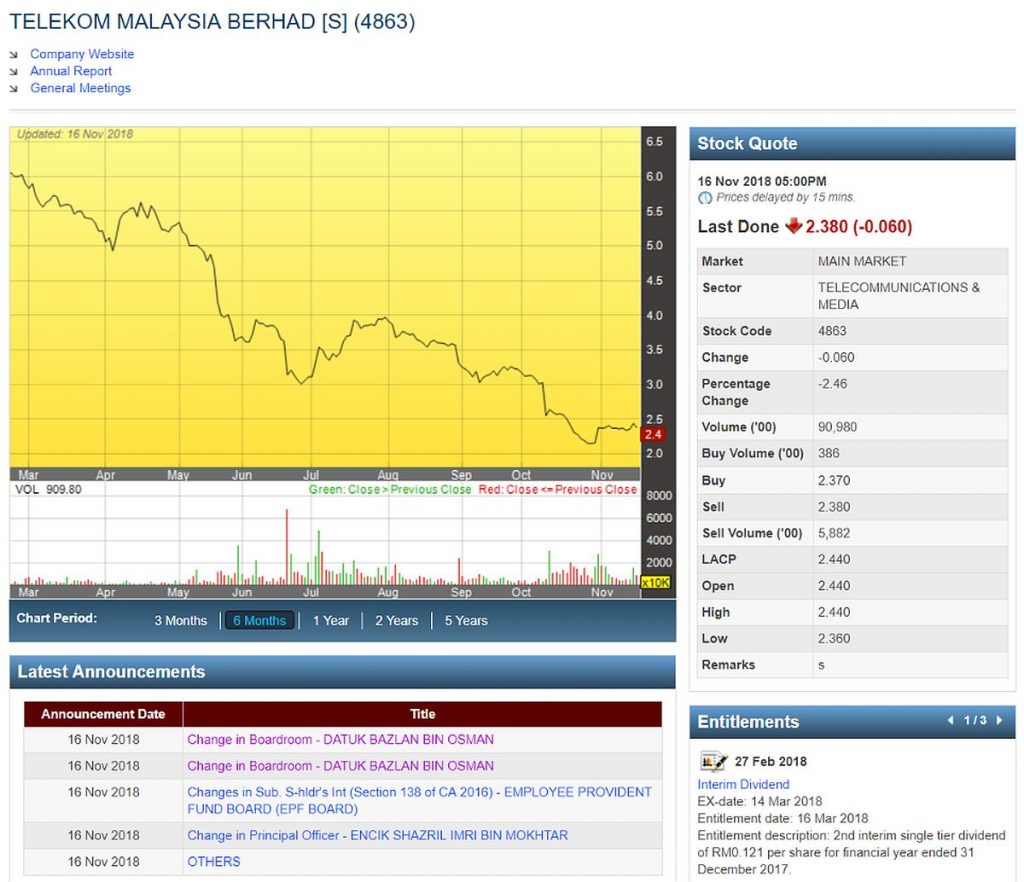Select the 1 Year chart period

pos(331,620)
